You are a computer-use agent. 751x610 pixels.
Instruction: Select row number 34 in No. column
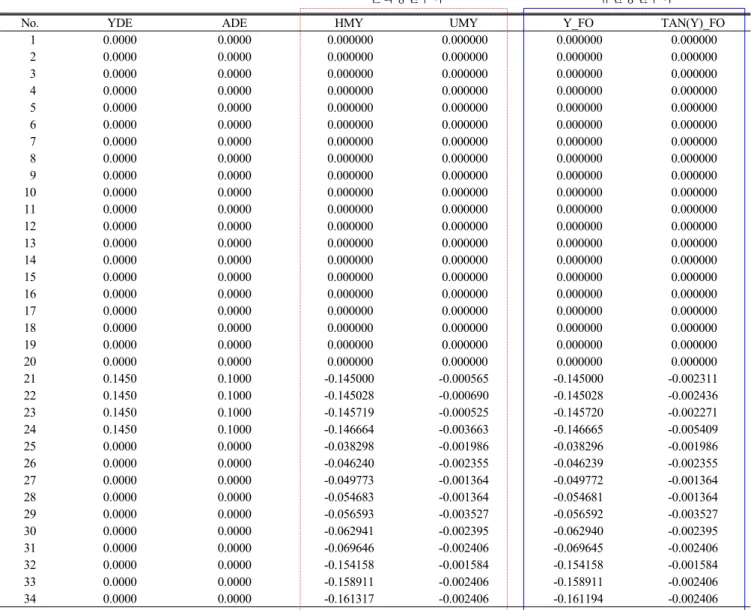tap(30, 599)
